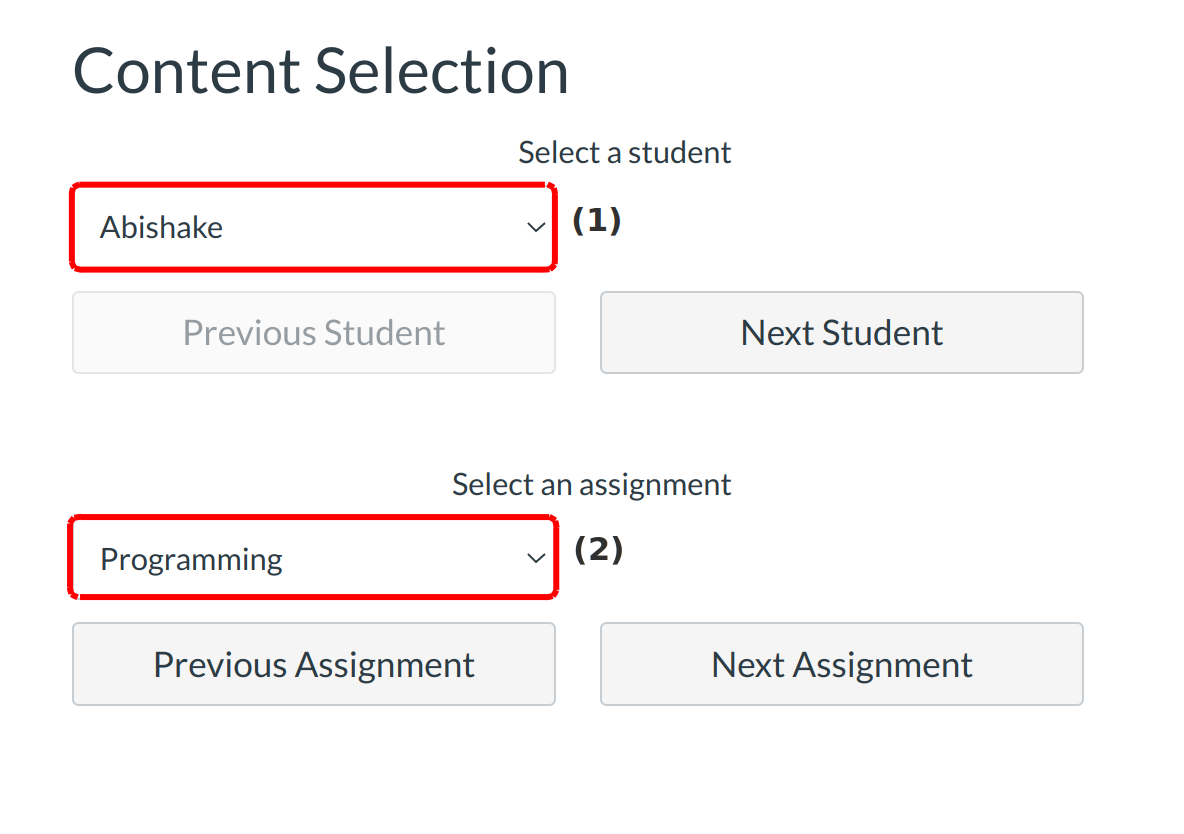Click the chevron on the assignment dropdown
This screenshot has width=1184, height=834.
536,558
